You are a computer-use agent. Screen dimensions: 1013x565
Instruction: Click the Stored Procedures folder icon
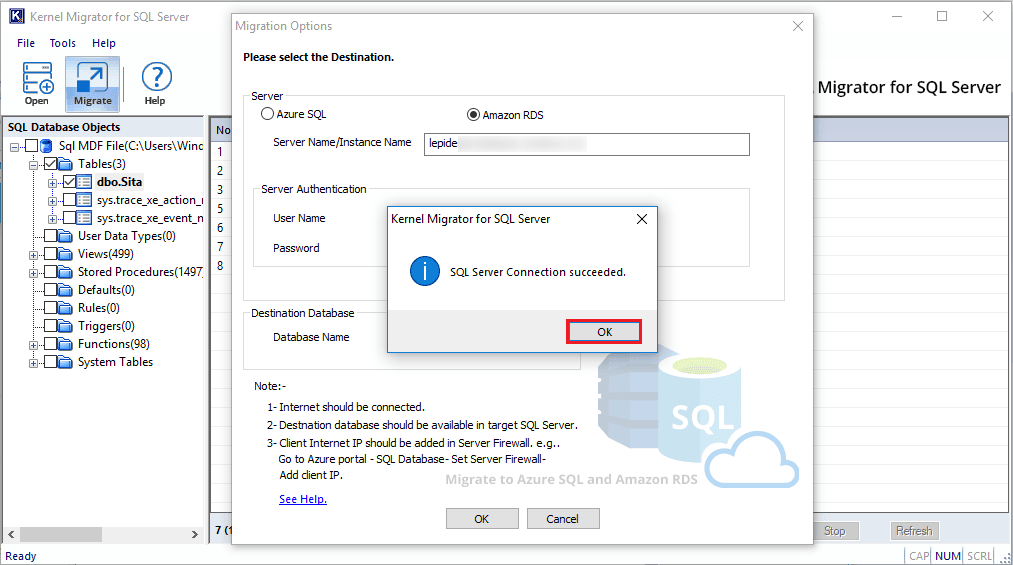[x=65, y=272]
